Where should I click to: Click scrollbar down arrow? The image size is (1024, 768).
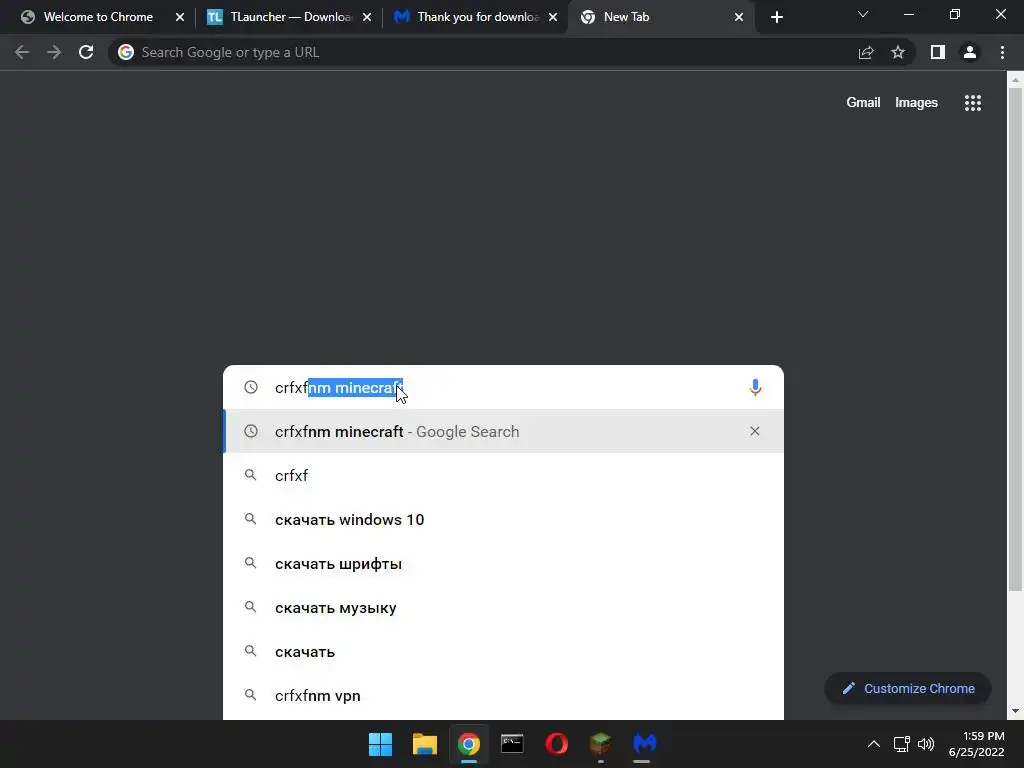[1015, 711]
